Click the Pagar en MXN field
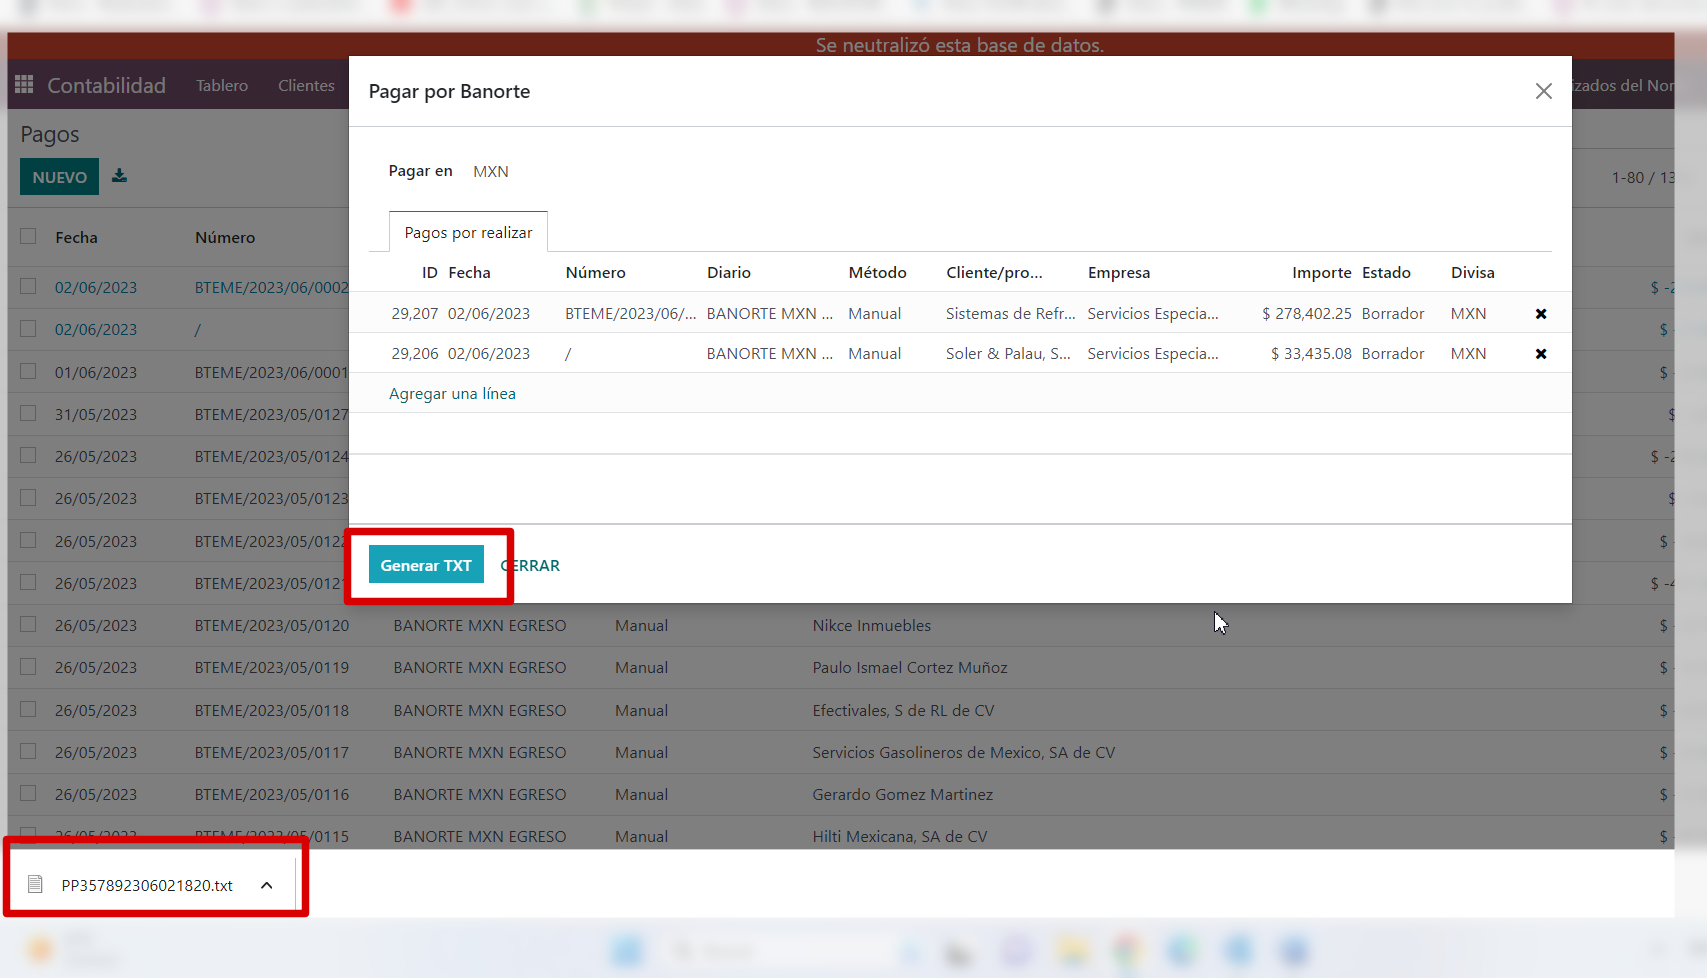The height and width of the screenshot is (978, 1707). point(490,172)
